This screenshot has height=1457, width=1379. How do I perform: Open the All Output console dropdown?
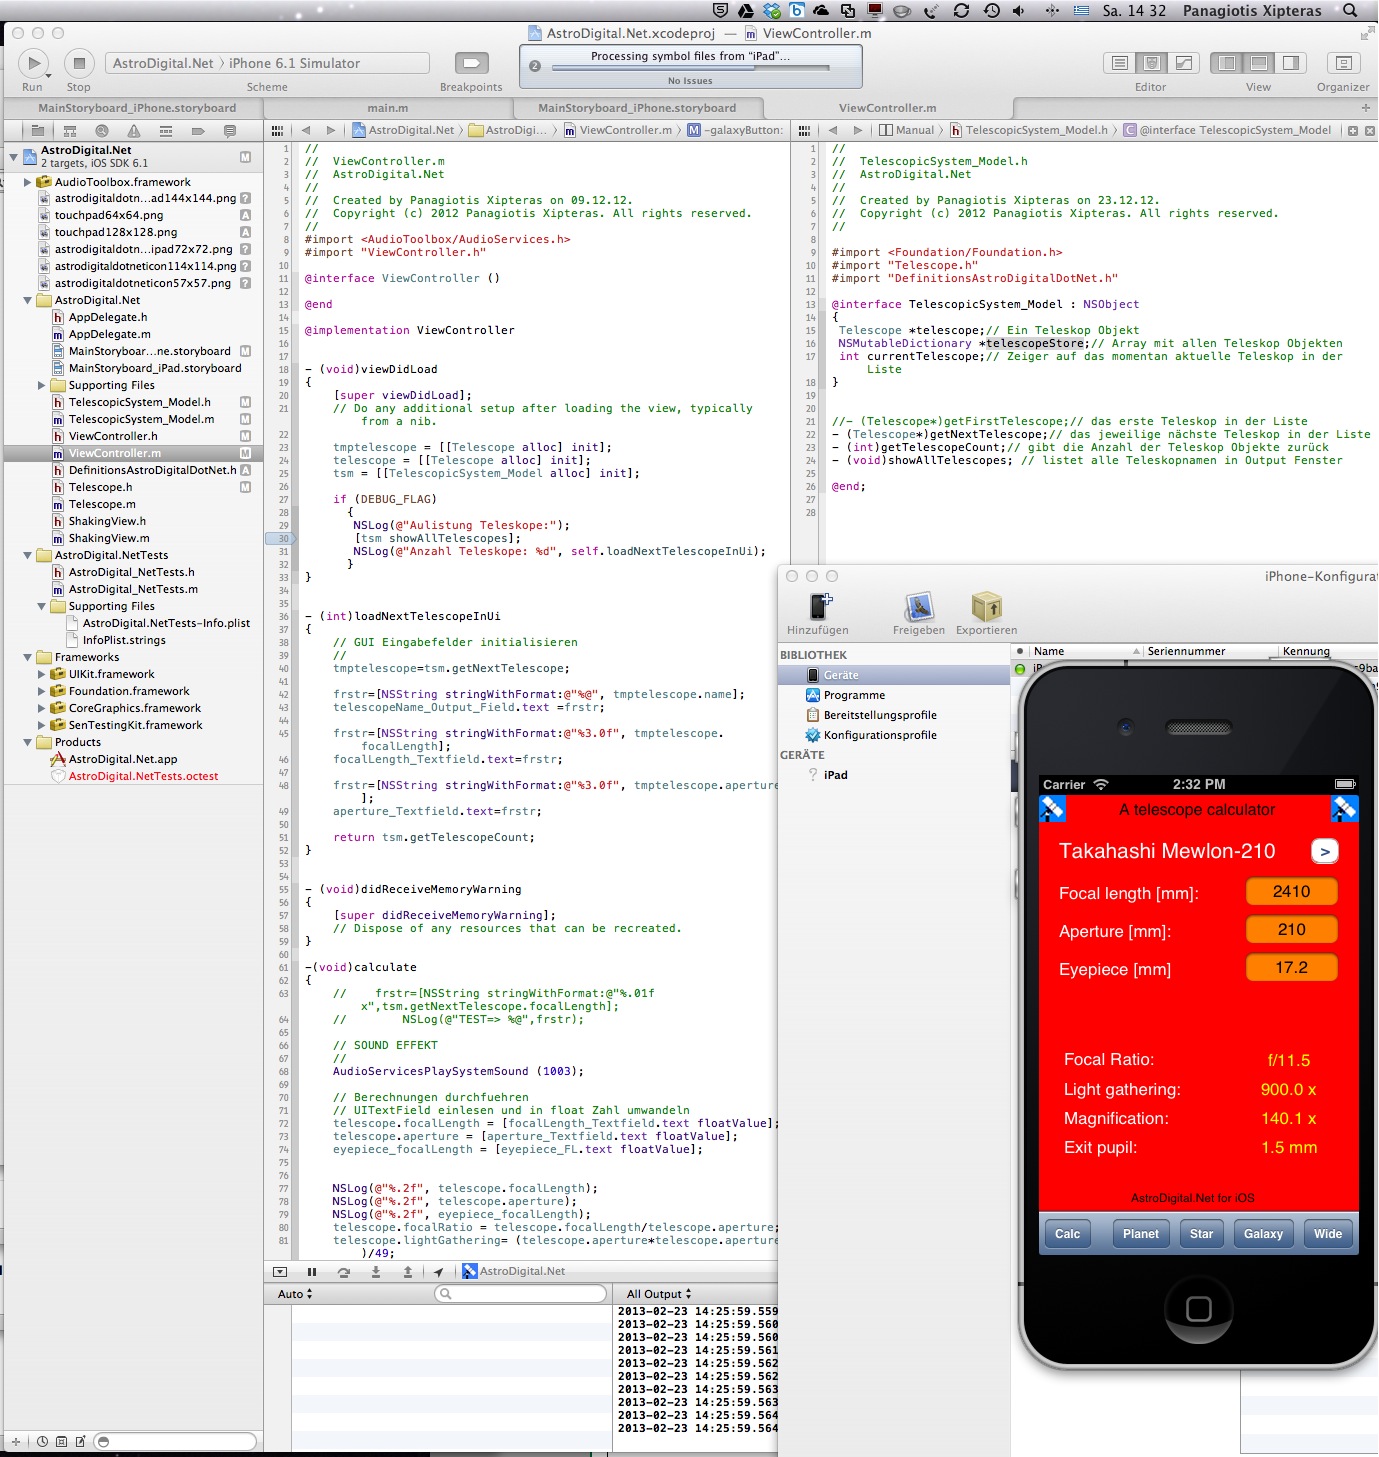pyautogui.click(x=659, y=1294)
